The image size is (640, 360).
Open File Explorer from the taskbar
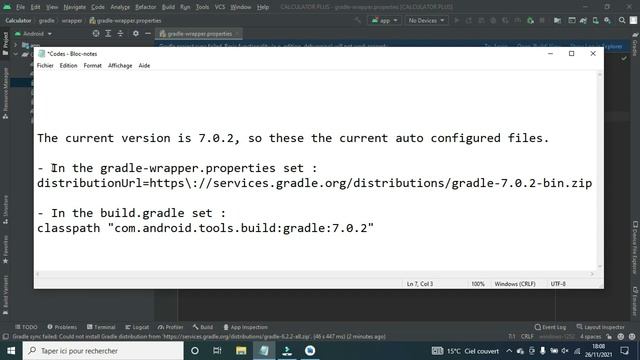click(241, 351)
